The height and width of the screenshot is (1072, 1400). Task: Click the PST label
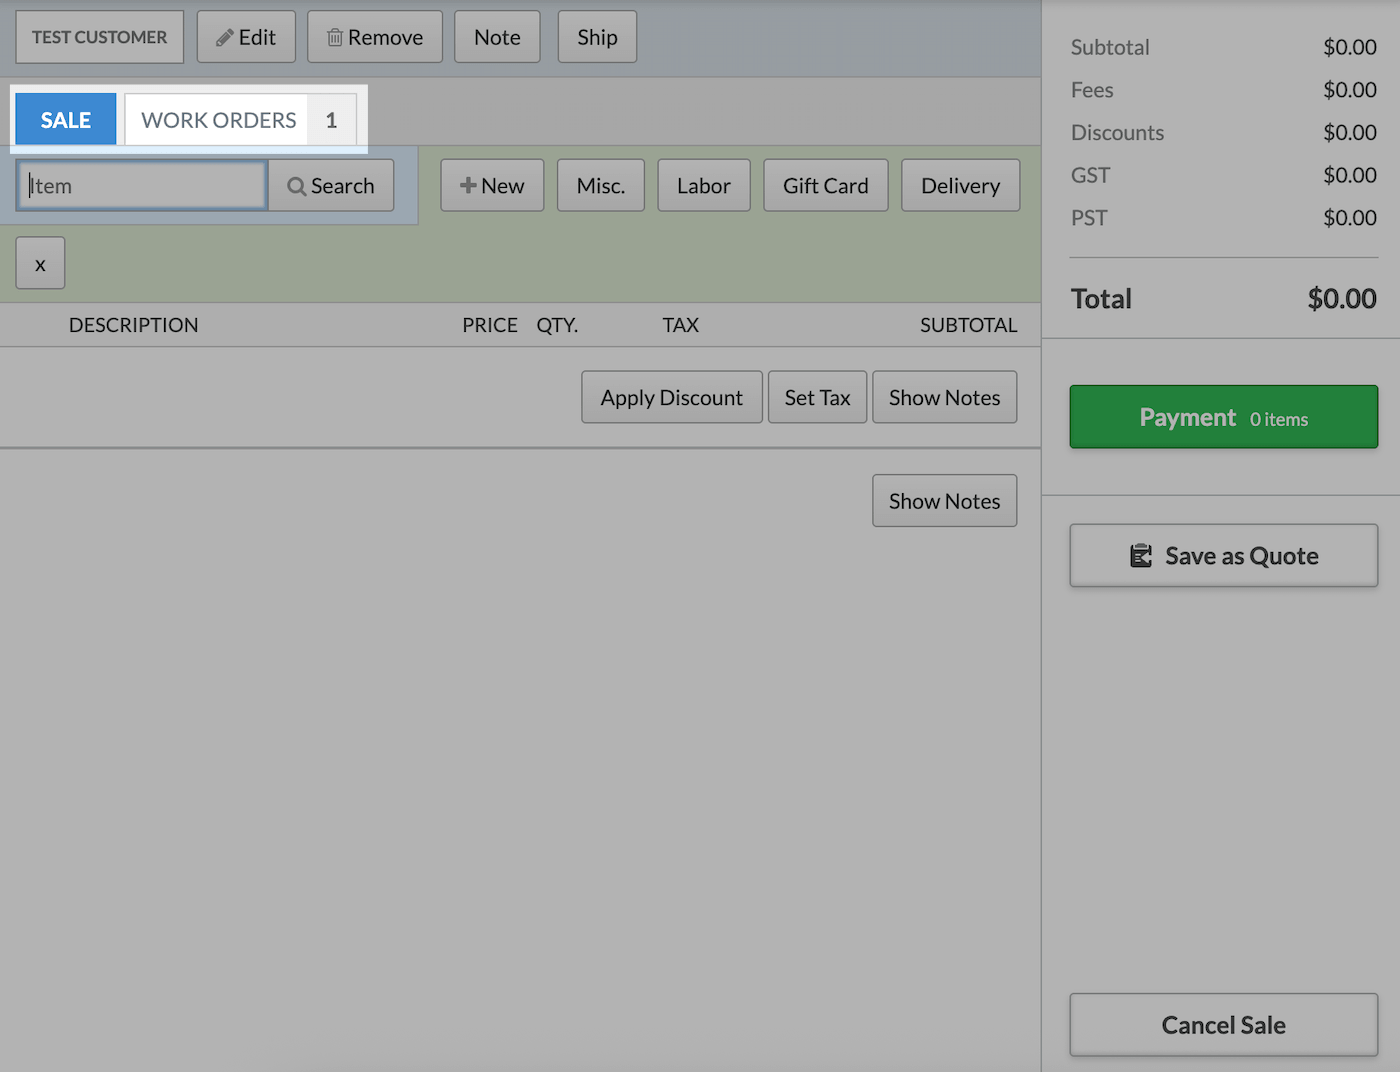click(1089, 218)
